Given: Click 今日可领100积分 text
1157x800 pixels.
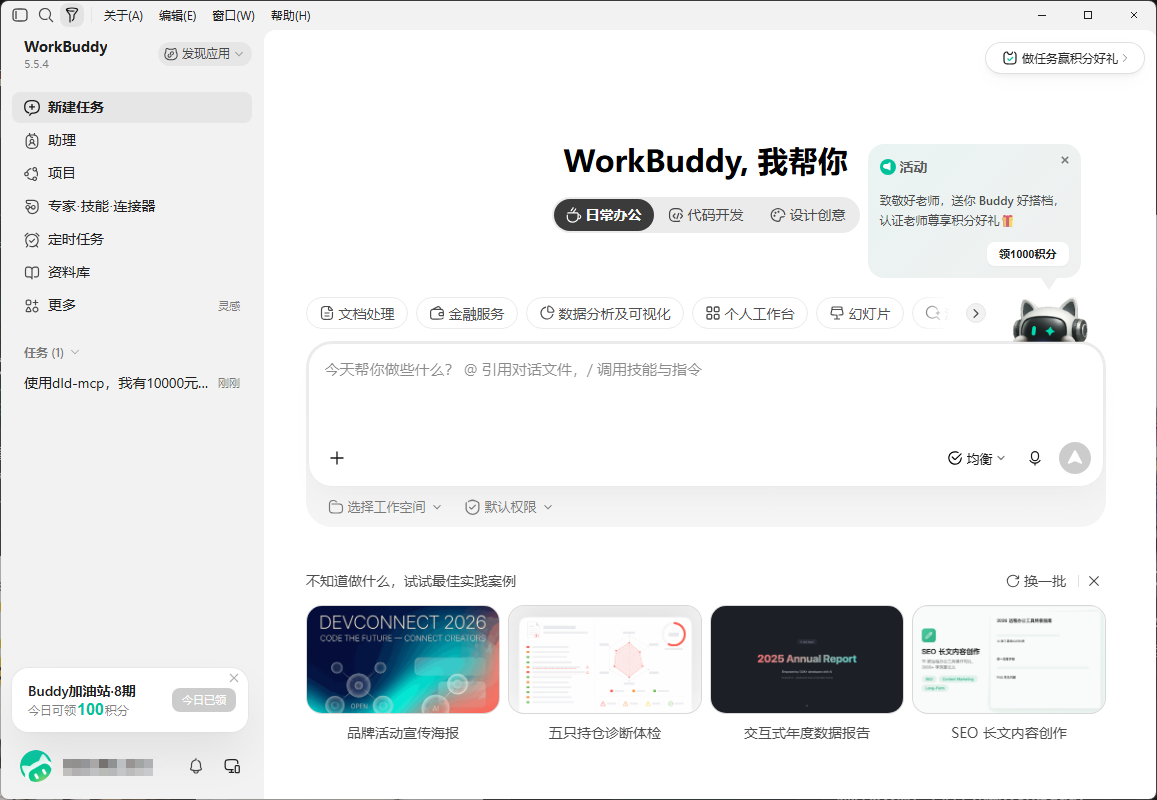Looking at the screenshot, I should (78, 710).
